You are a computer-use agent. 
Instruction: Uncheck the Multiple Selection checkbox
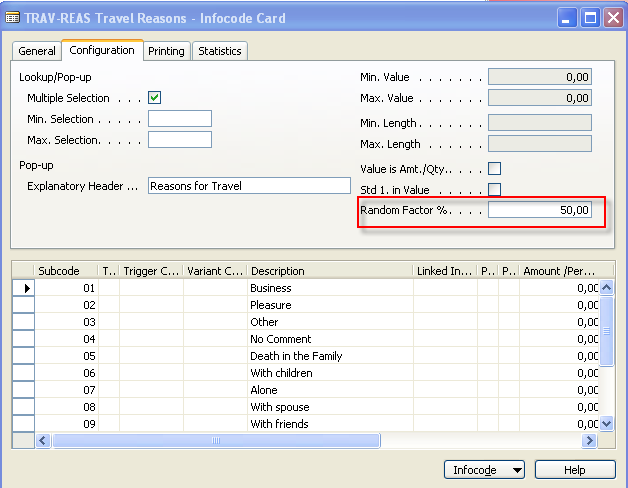pyautogui.click(x=155, y=98)
